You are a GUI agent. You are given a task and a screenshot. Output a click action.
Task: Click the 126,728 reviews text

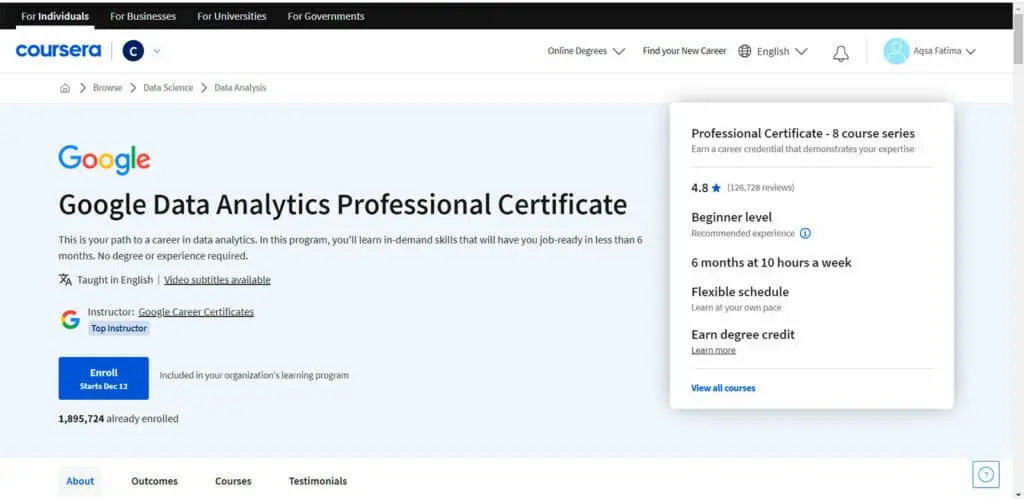pos(760,188)
